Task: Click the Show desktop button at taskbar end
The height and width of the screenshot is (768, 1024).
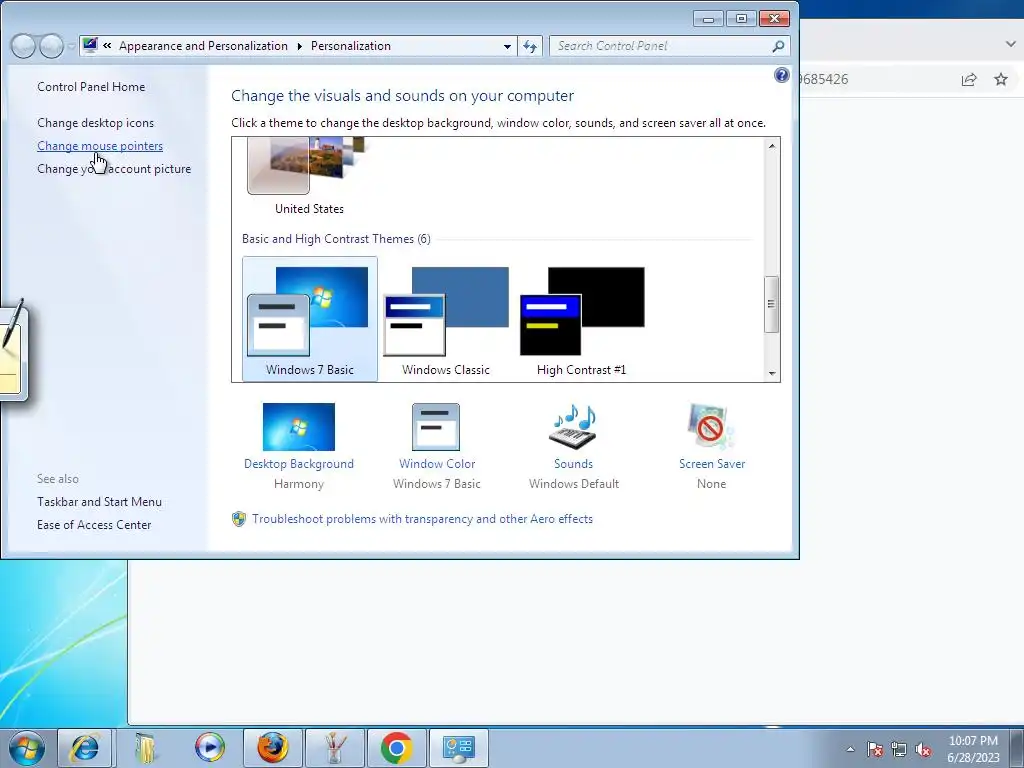Action: pos(1019,748)
